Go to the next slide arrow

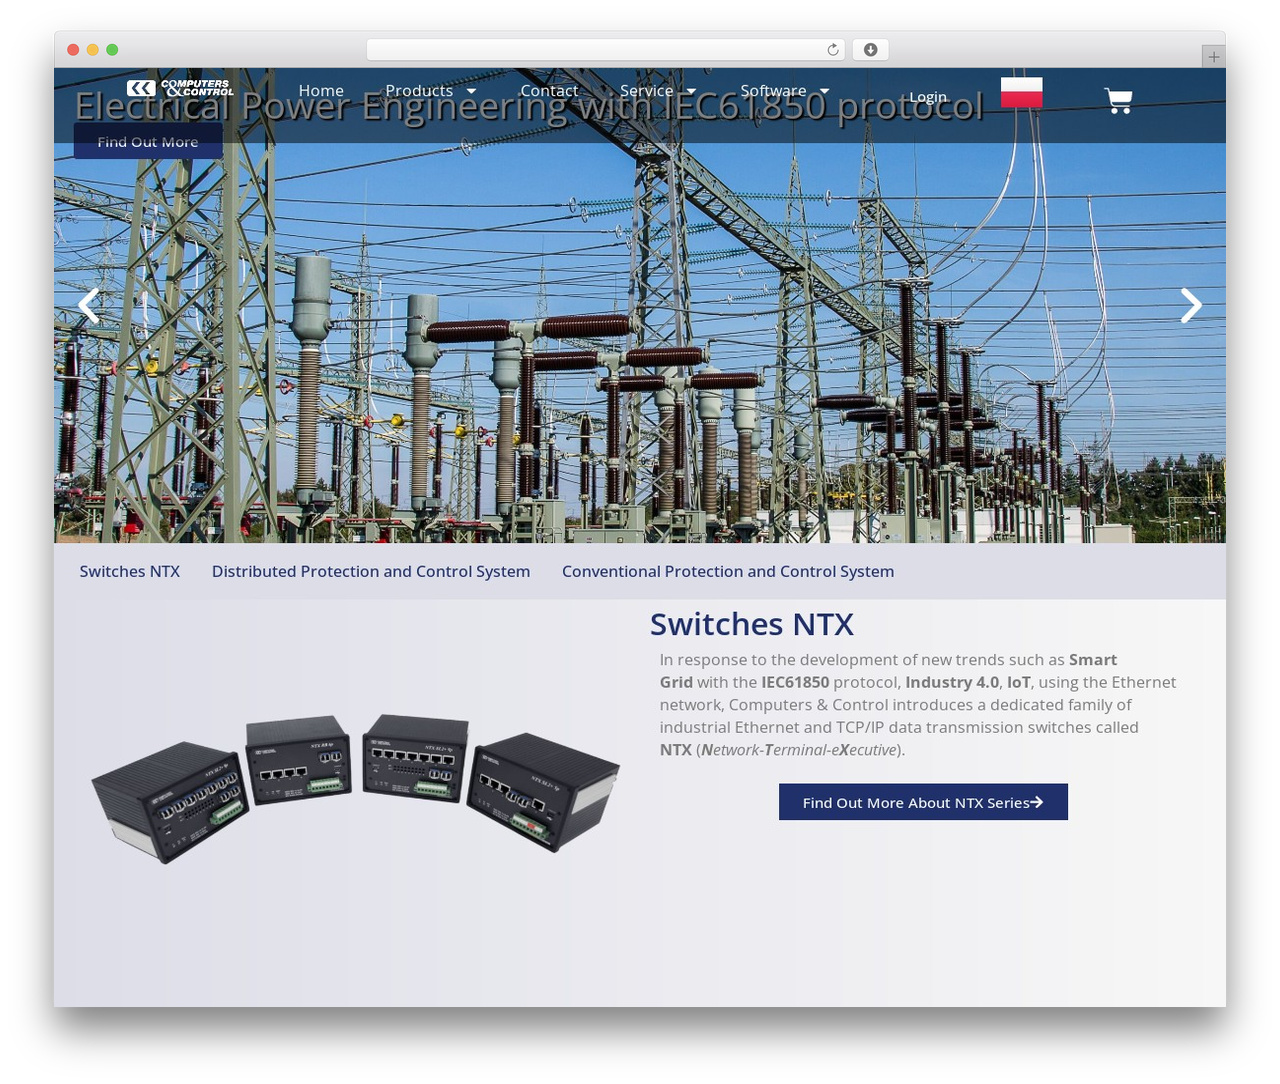pos(1190,306)
